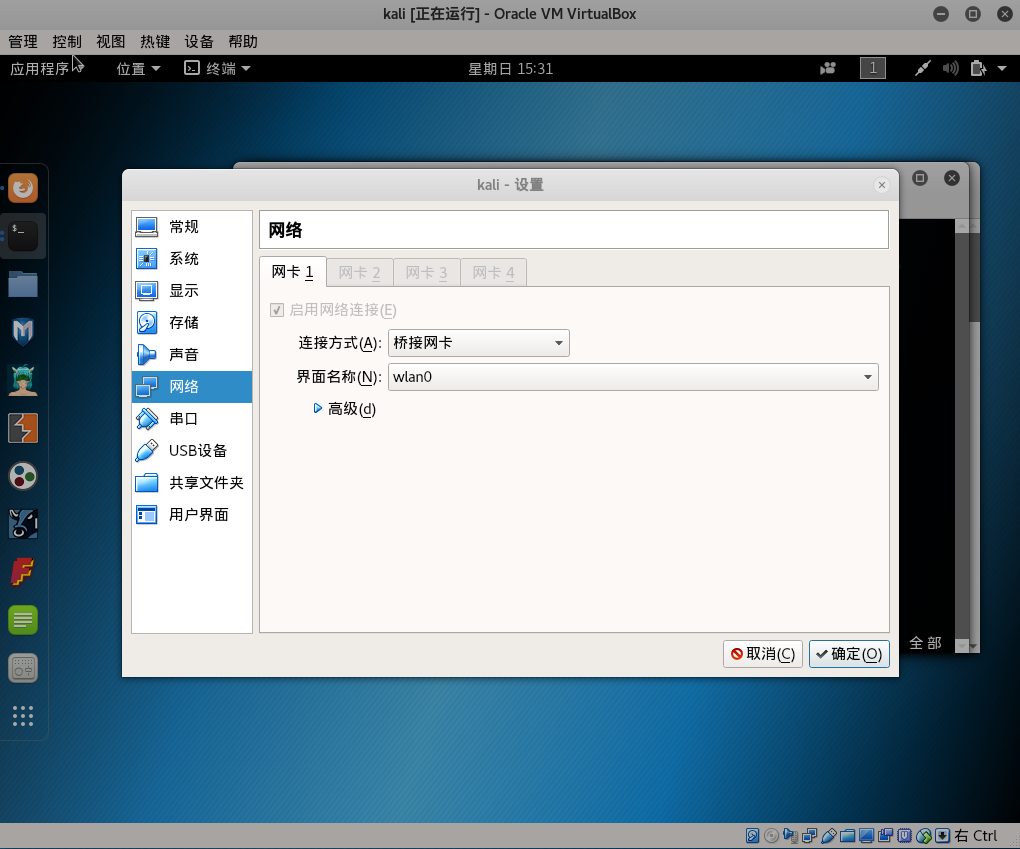Screen dimensions: 1020x849
Task: Show all applications grid in dock
Action: 23,716
